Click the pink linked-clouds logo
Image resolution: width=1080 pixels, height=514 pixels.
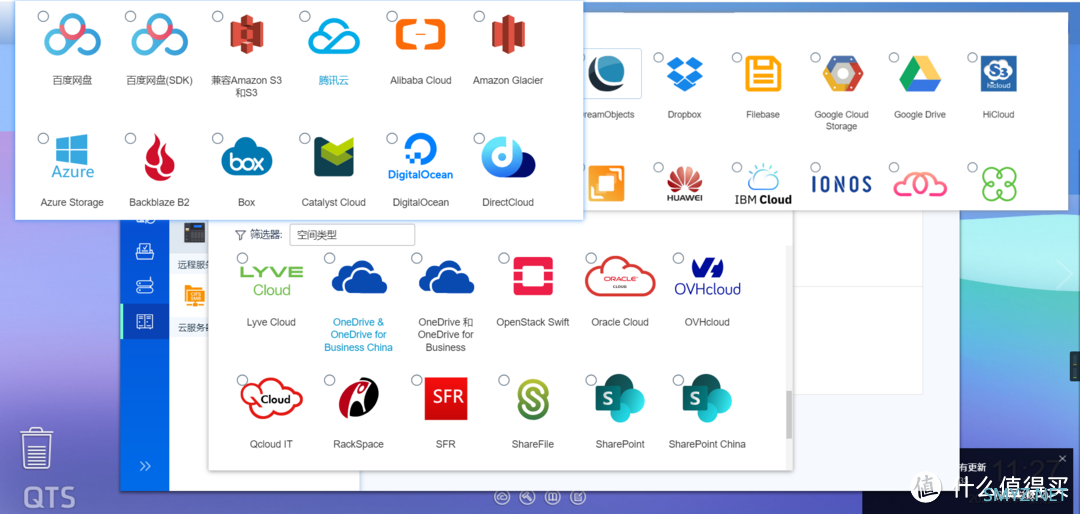tap(920, 185)
